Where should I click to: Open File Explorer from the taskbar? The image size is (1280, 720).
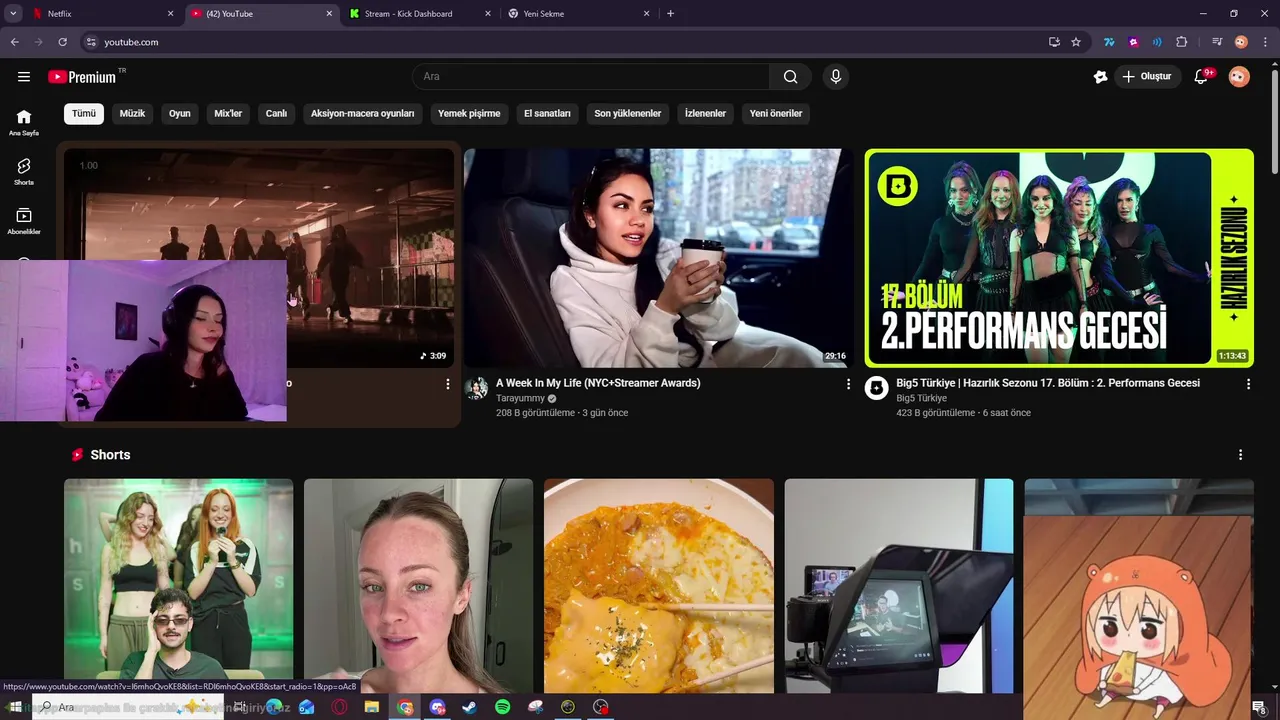point(372,707)
